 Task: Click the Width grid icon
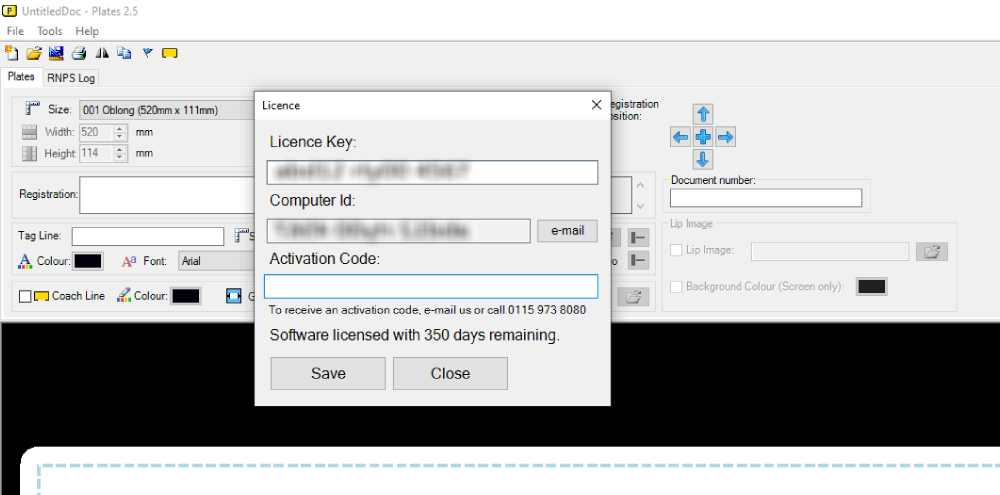tap(30, 133)
